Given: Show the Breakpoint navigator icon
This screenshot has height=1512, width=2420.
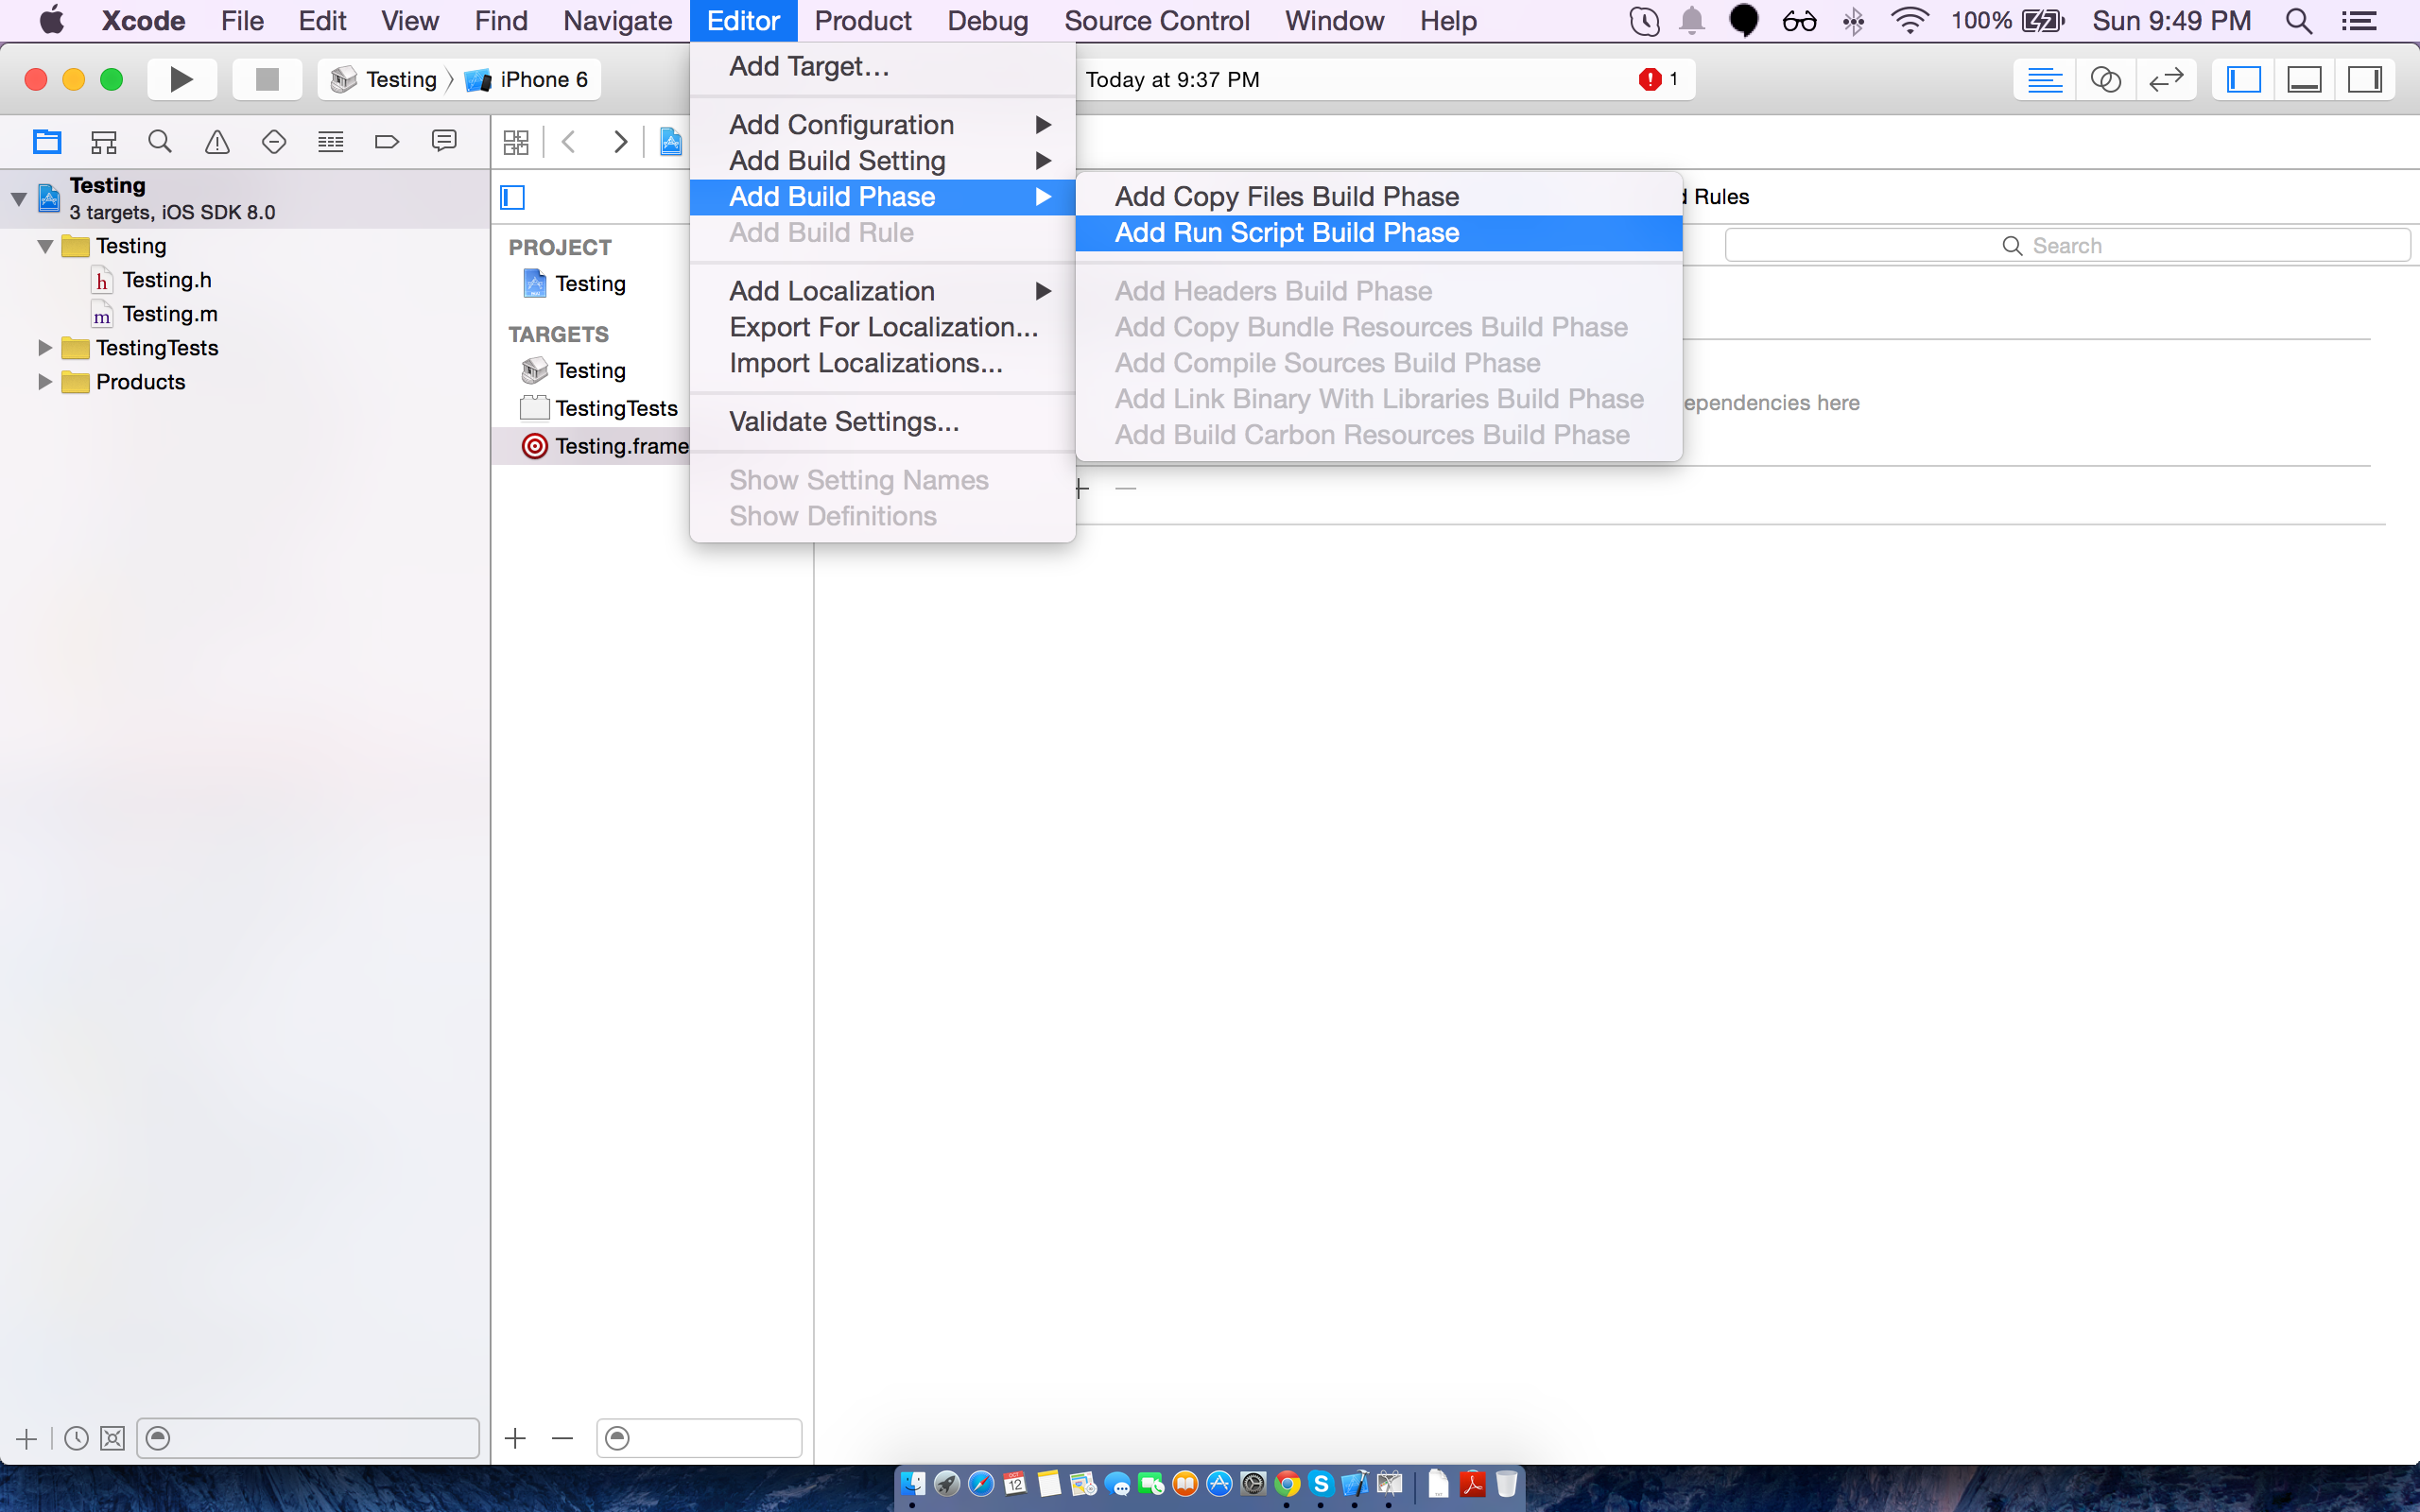Looking at the screenshot, I should coord(387,142).
